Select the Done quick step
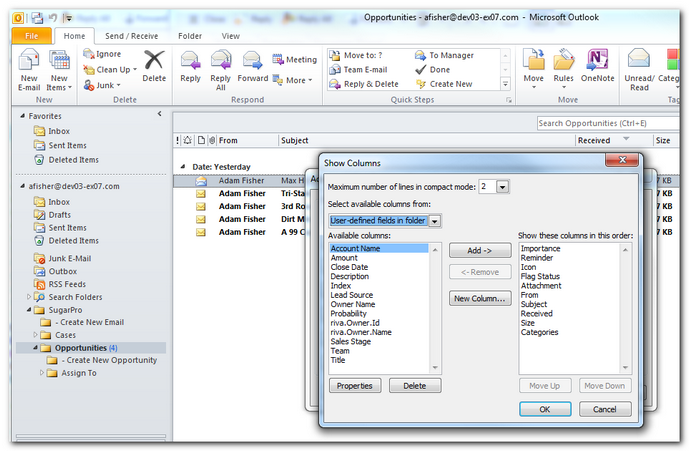This screenshot has height=451, width=689. pyautogui.click(x=432, y=69)
